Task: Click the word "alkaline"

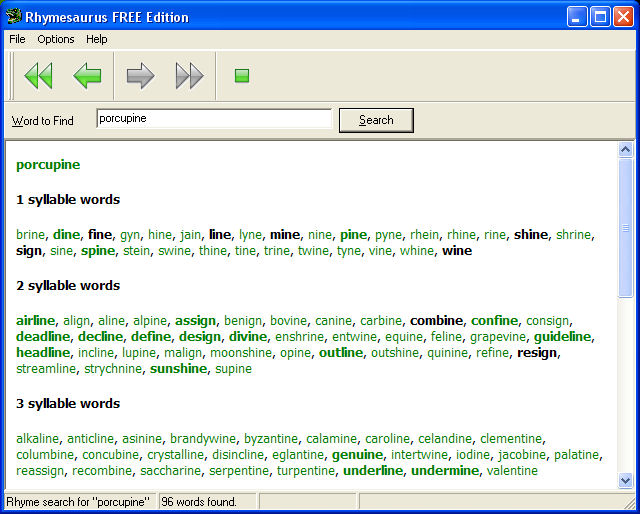Action: (38, 439)
